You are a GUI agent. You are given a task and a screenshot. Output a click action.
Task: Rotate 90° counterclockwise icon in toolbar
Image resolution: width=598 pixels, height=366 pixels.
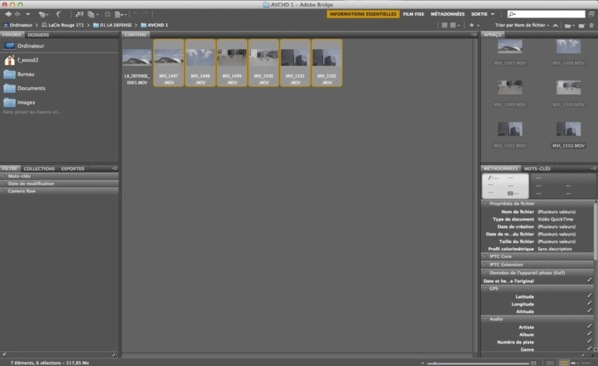click(136, 14)
